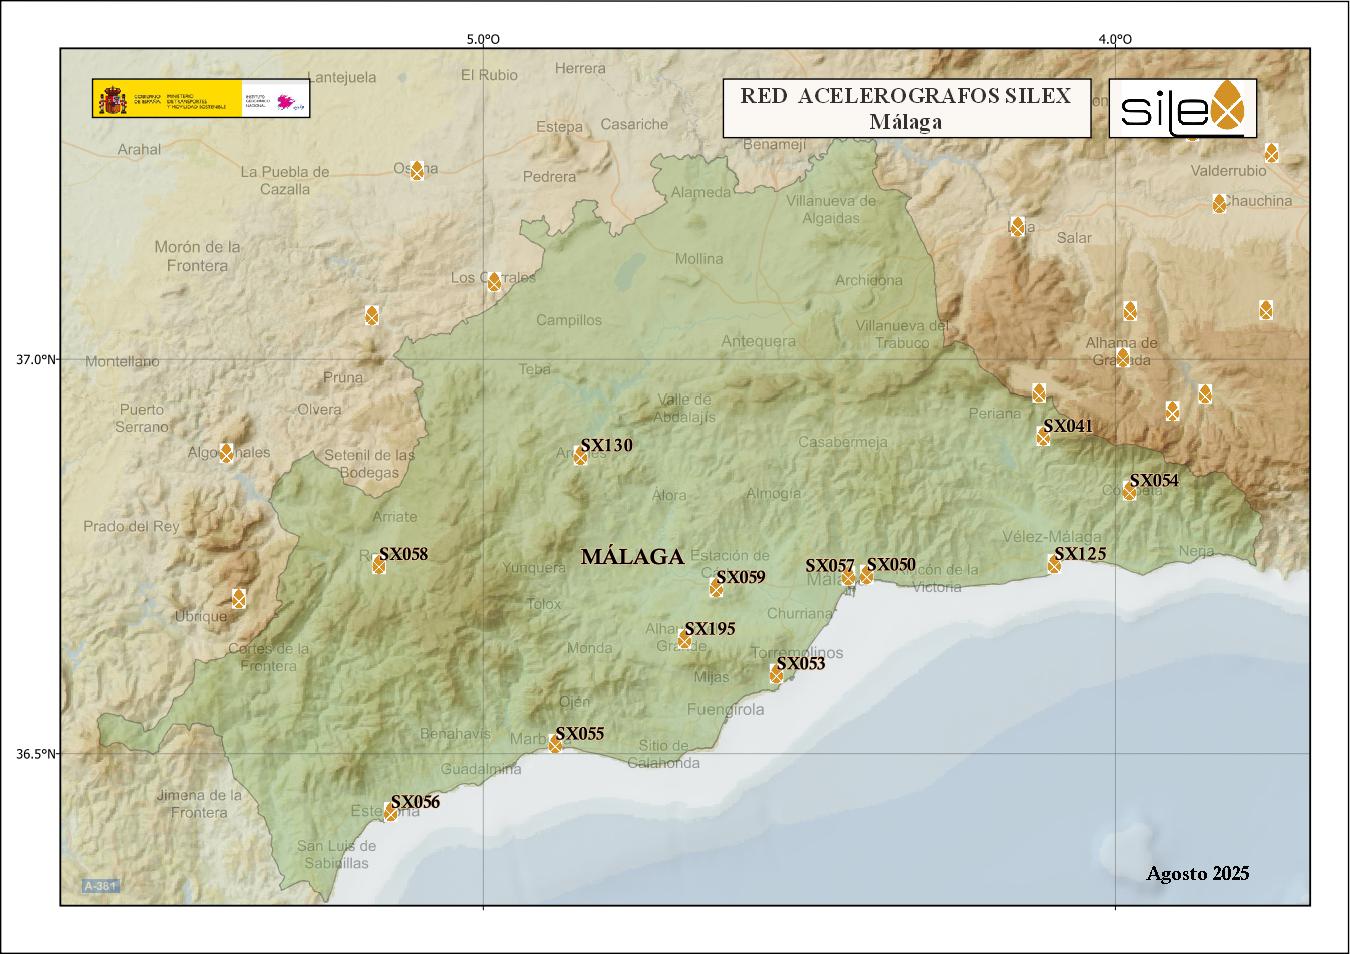
Task: Click the RED ACELEROGRAFOS SILEX title box
Action: (906, 108)
